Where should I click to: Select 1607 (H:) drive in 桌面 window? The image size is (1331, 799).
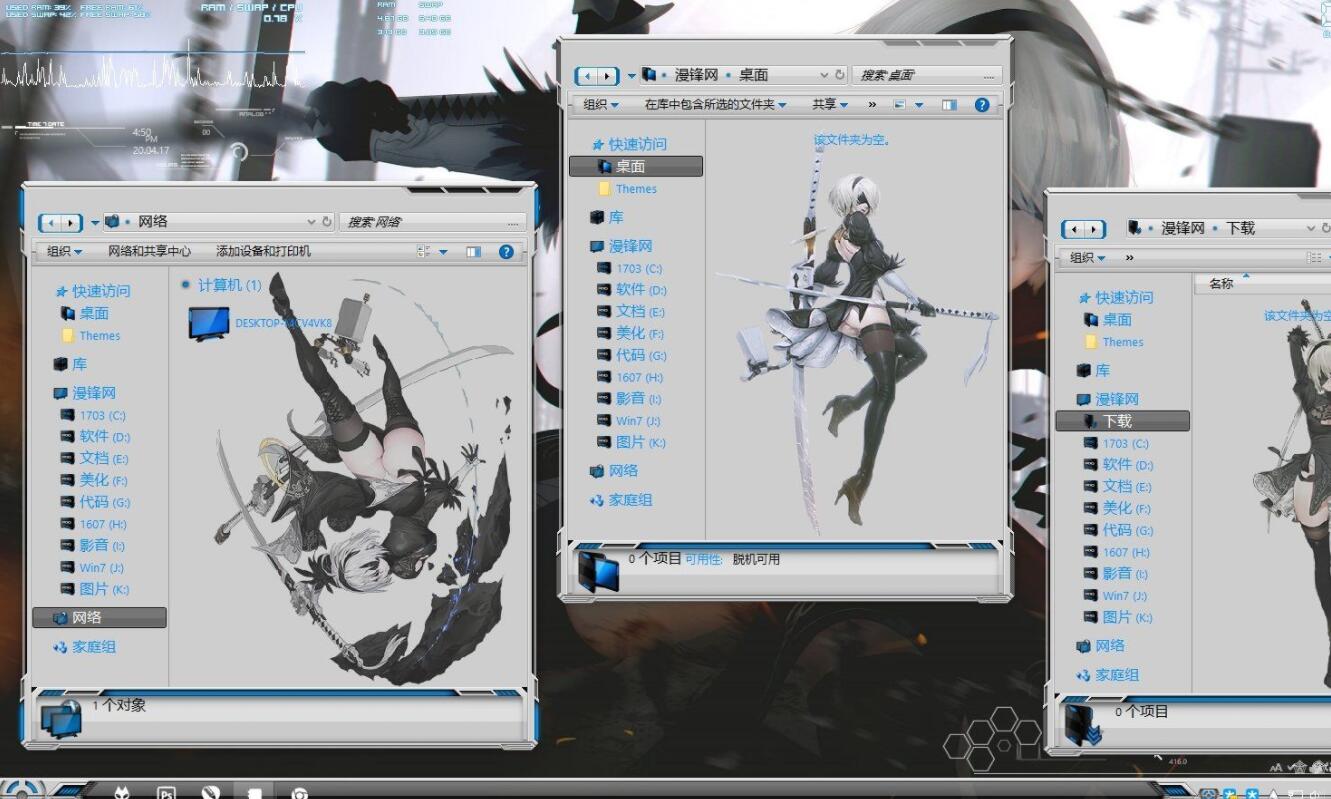(x=629, y=377)
